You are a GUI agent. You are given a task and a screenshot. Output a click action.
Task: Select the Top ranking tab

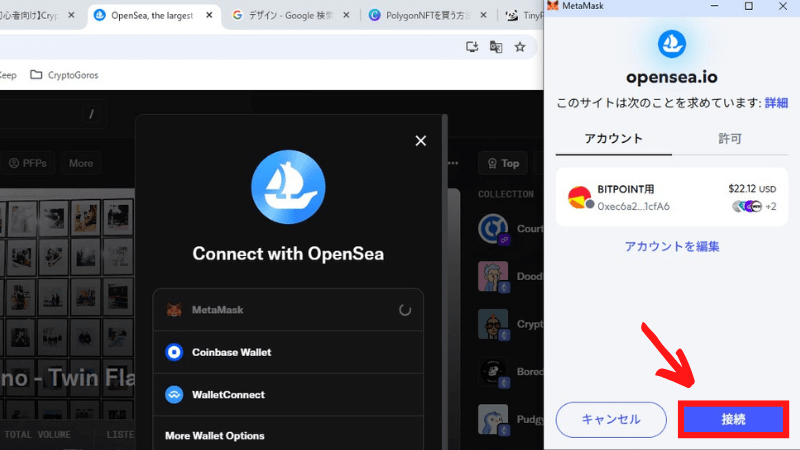503,163
